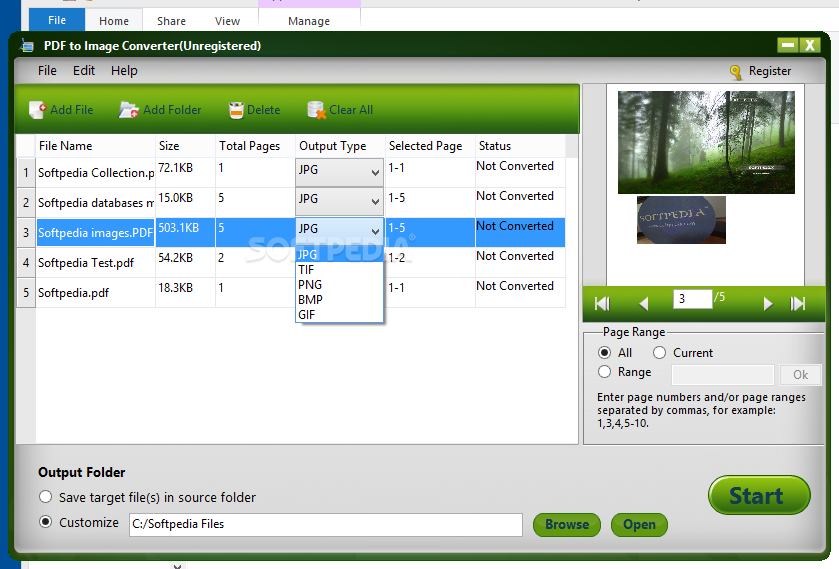This screenshot has width=839, height=569.
Task: Open Output Type dropdown for Softpedia databases
Action: [339, 201]
